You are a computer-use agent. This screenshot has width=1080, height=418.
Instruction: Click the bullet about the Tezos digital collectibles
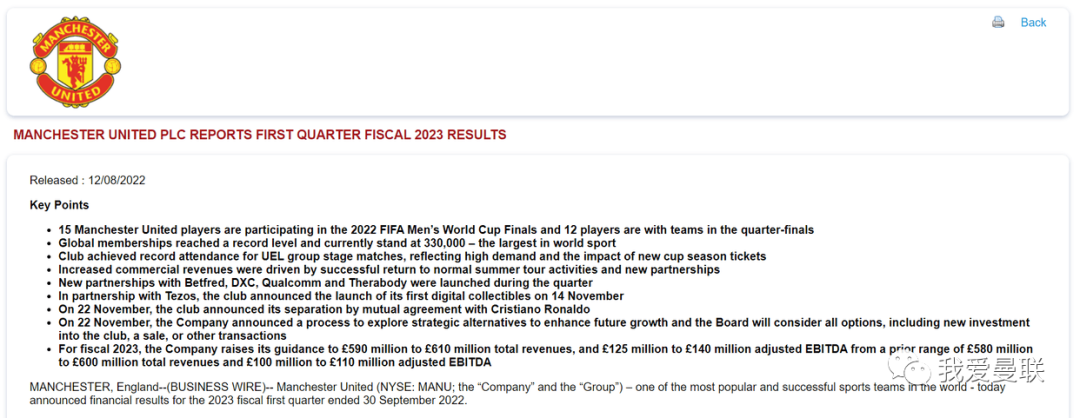(x=341, y=296)
